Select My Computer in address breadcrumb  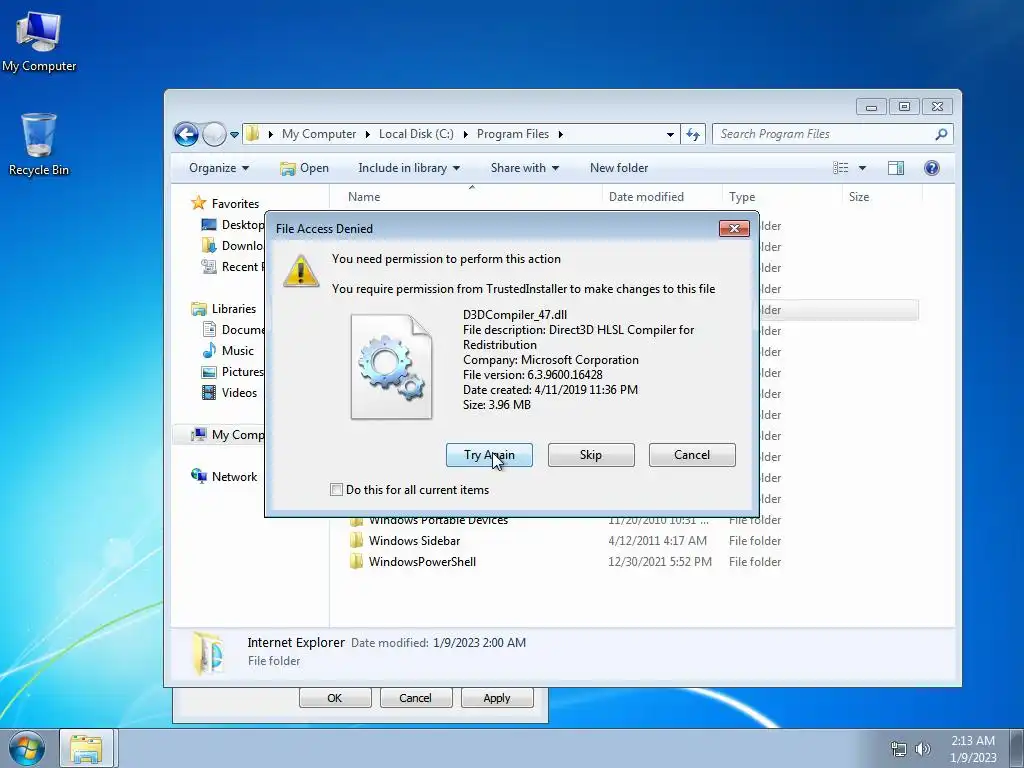[319, 134]
